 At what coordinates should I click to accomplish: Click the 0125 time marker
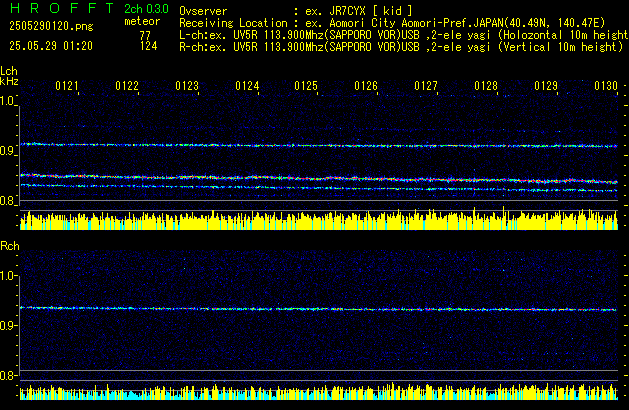tap(306, 86)
